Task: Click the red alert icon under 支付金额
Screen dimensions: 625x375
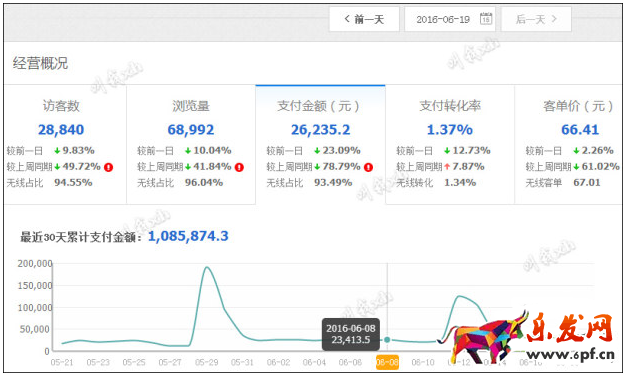Action: [x=368, y=167]
